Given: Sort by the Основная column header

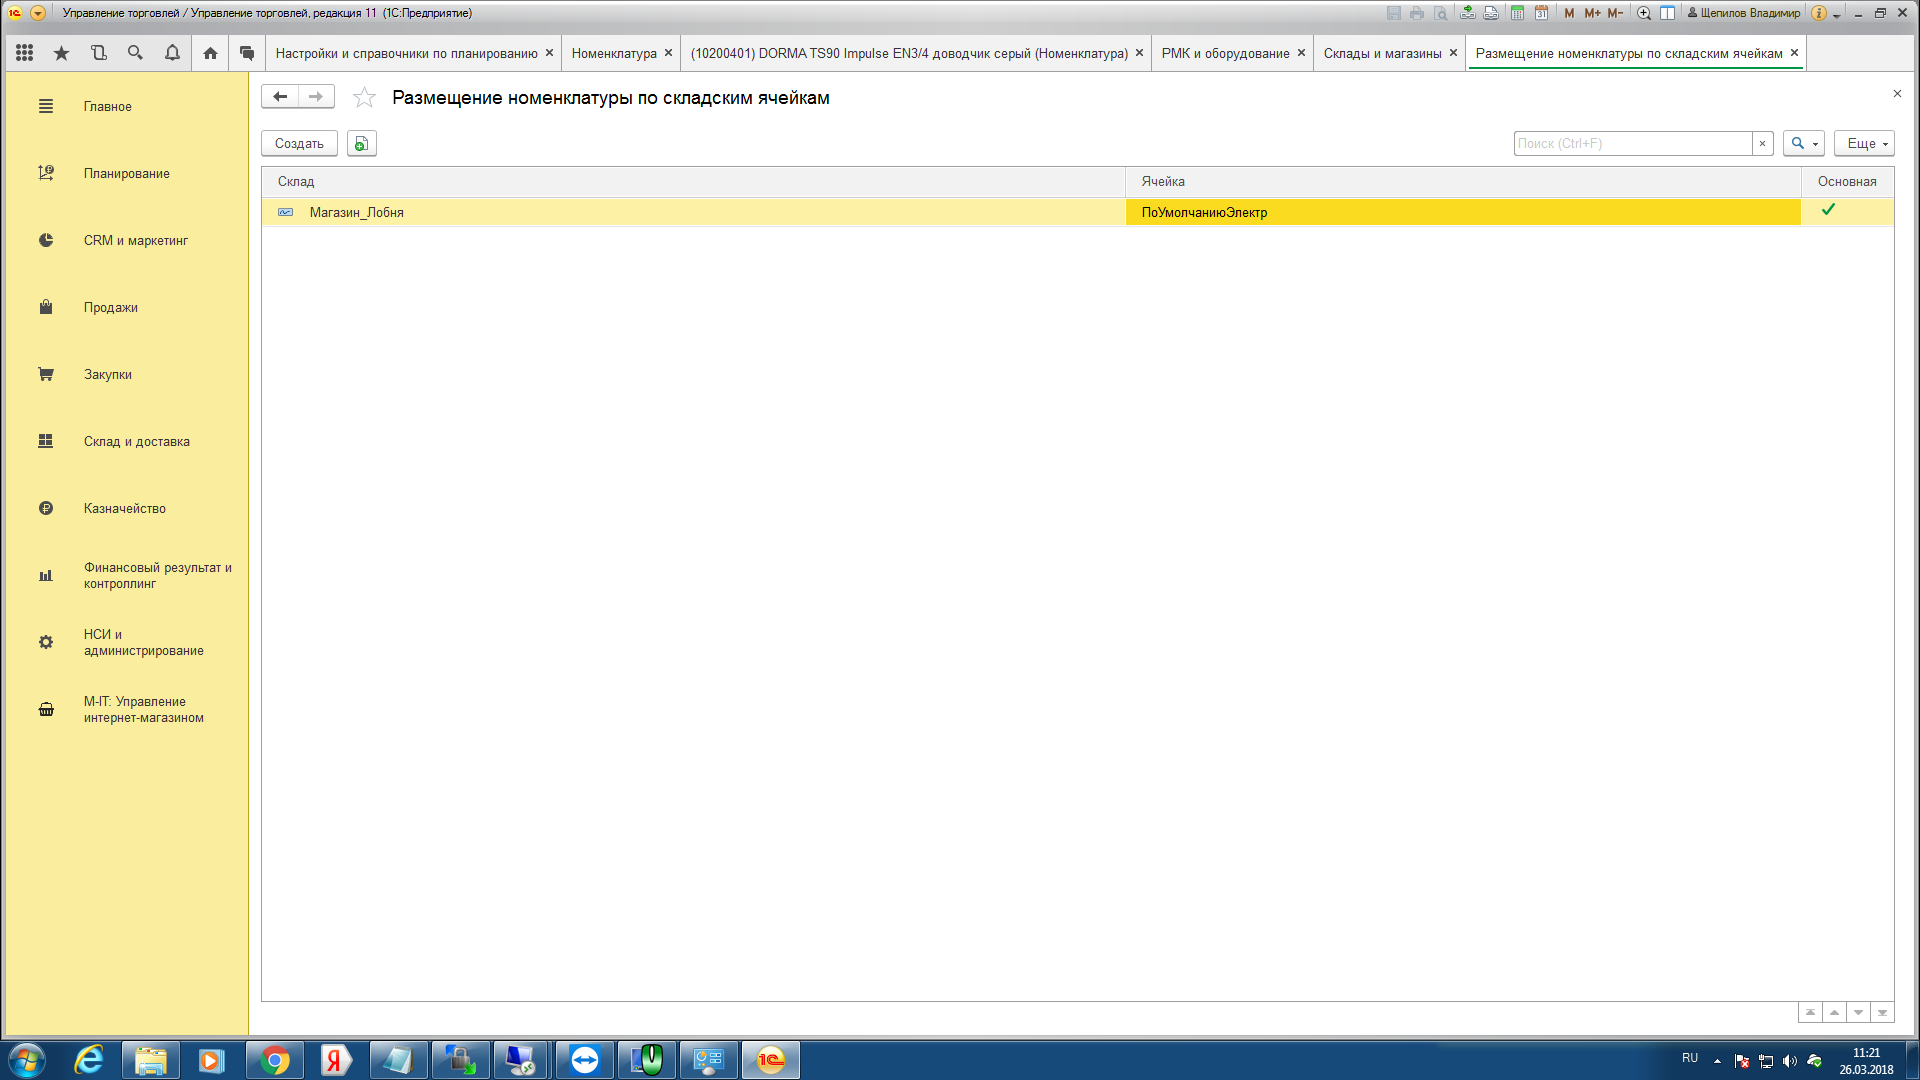Looking at the screenshot, I should coord(1847,182).
